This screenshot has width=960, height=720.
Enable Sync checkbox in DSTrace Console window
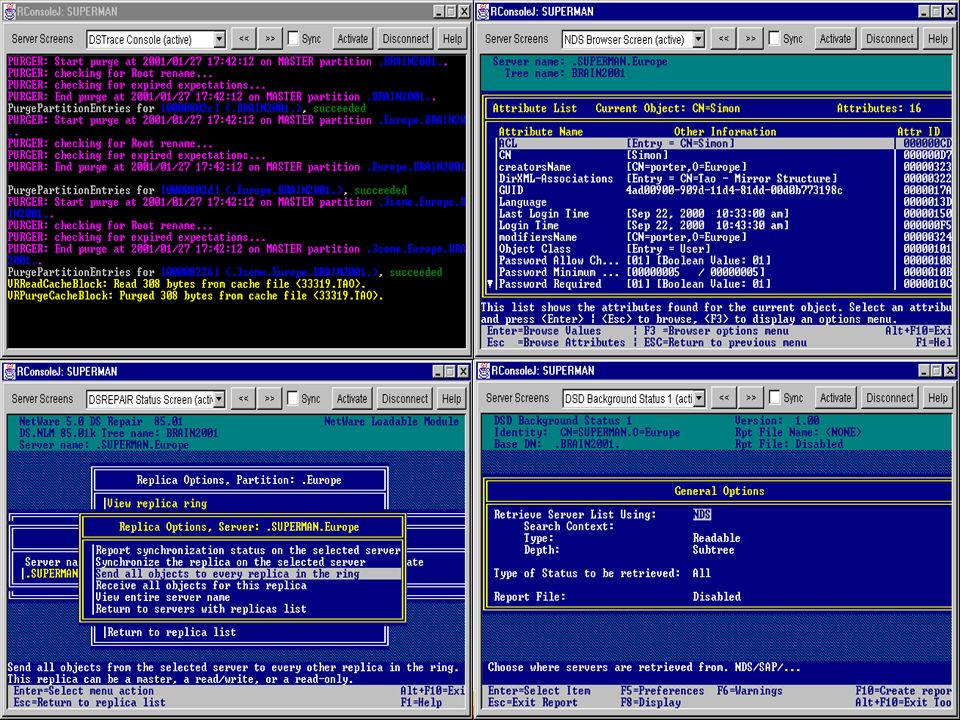point(293,39)
